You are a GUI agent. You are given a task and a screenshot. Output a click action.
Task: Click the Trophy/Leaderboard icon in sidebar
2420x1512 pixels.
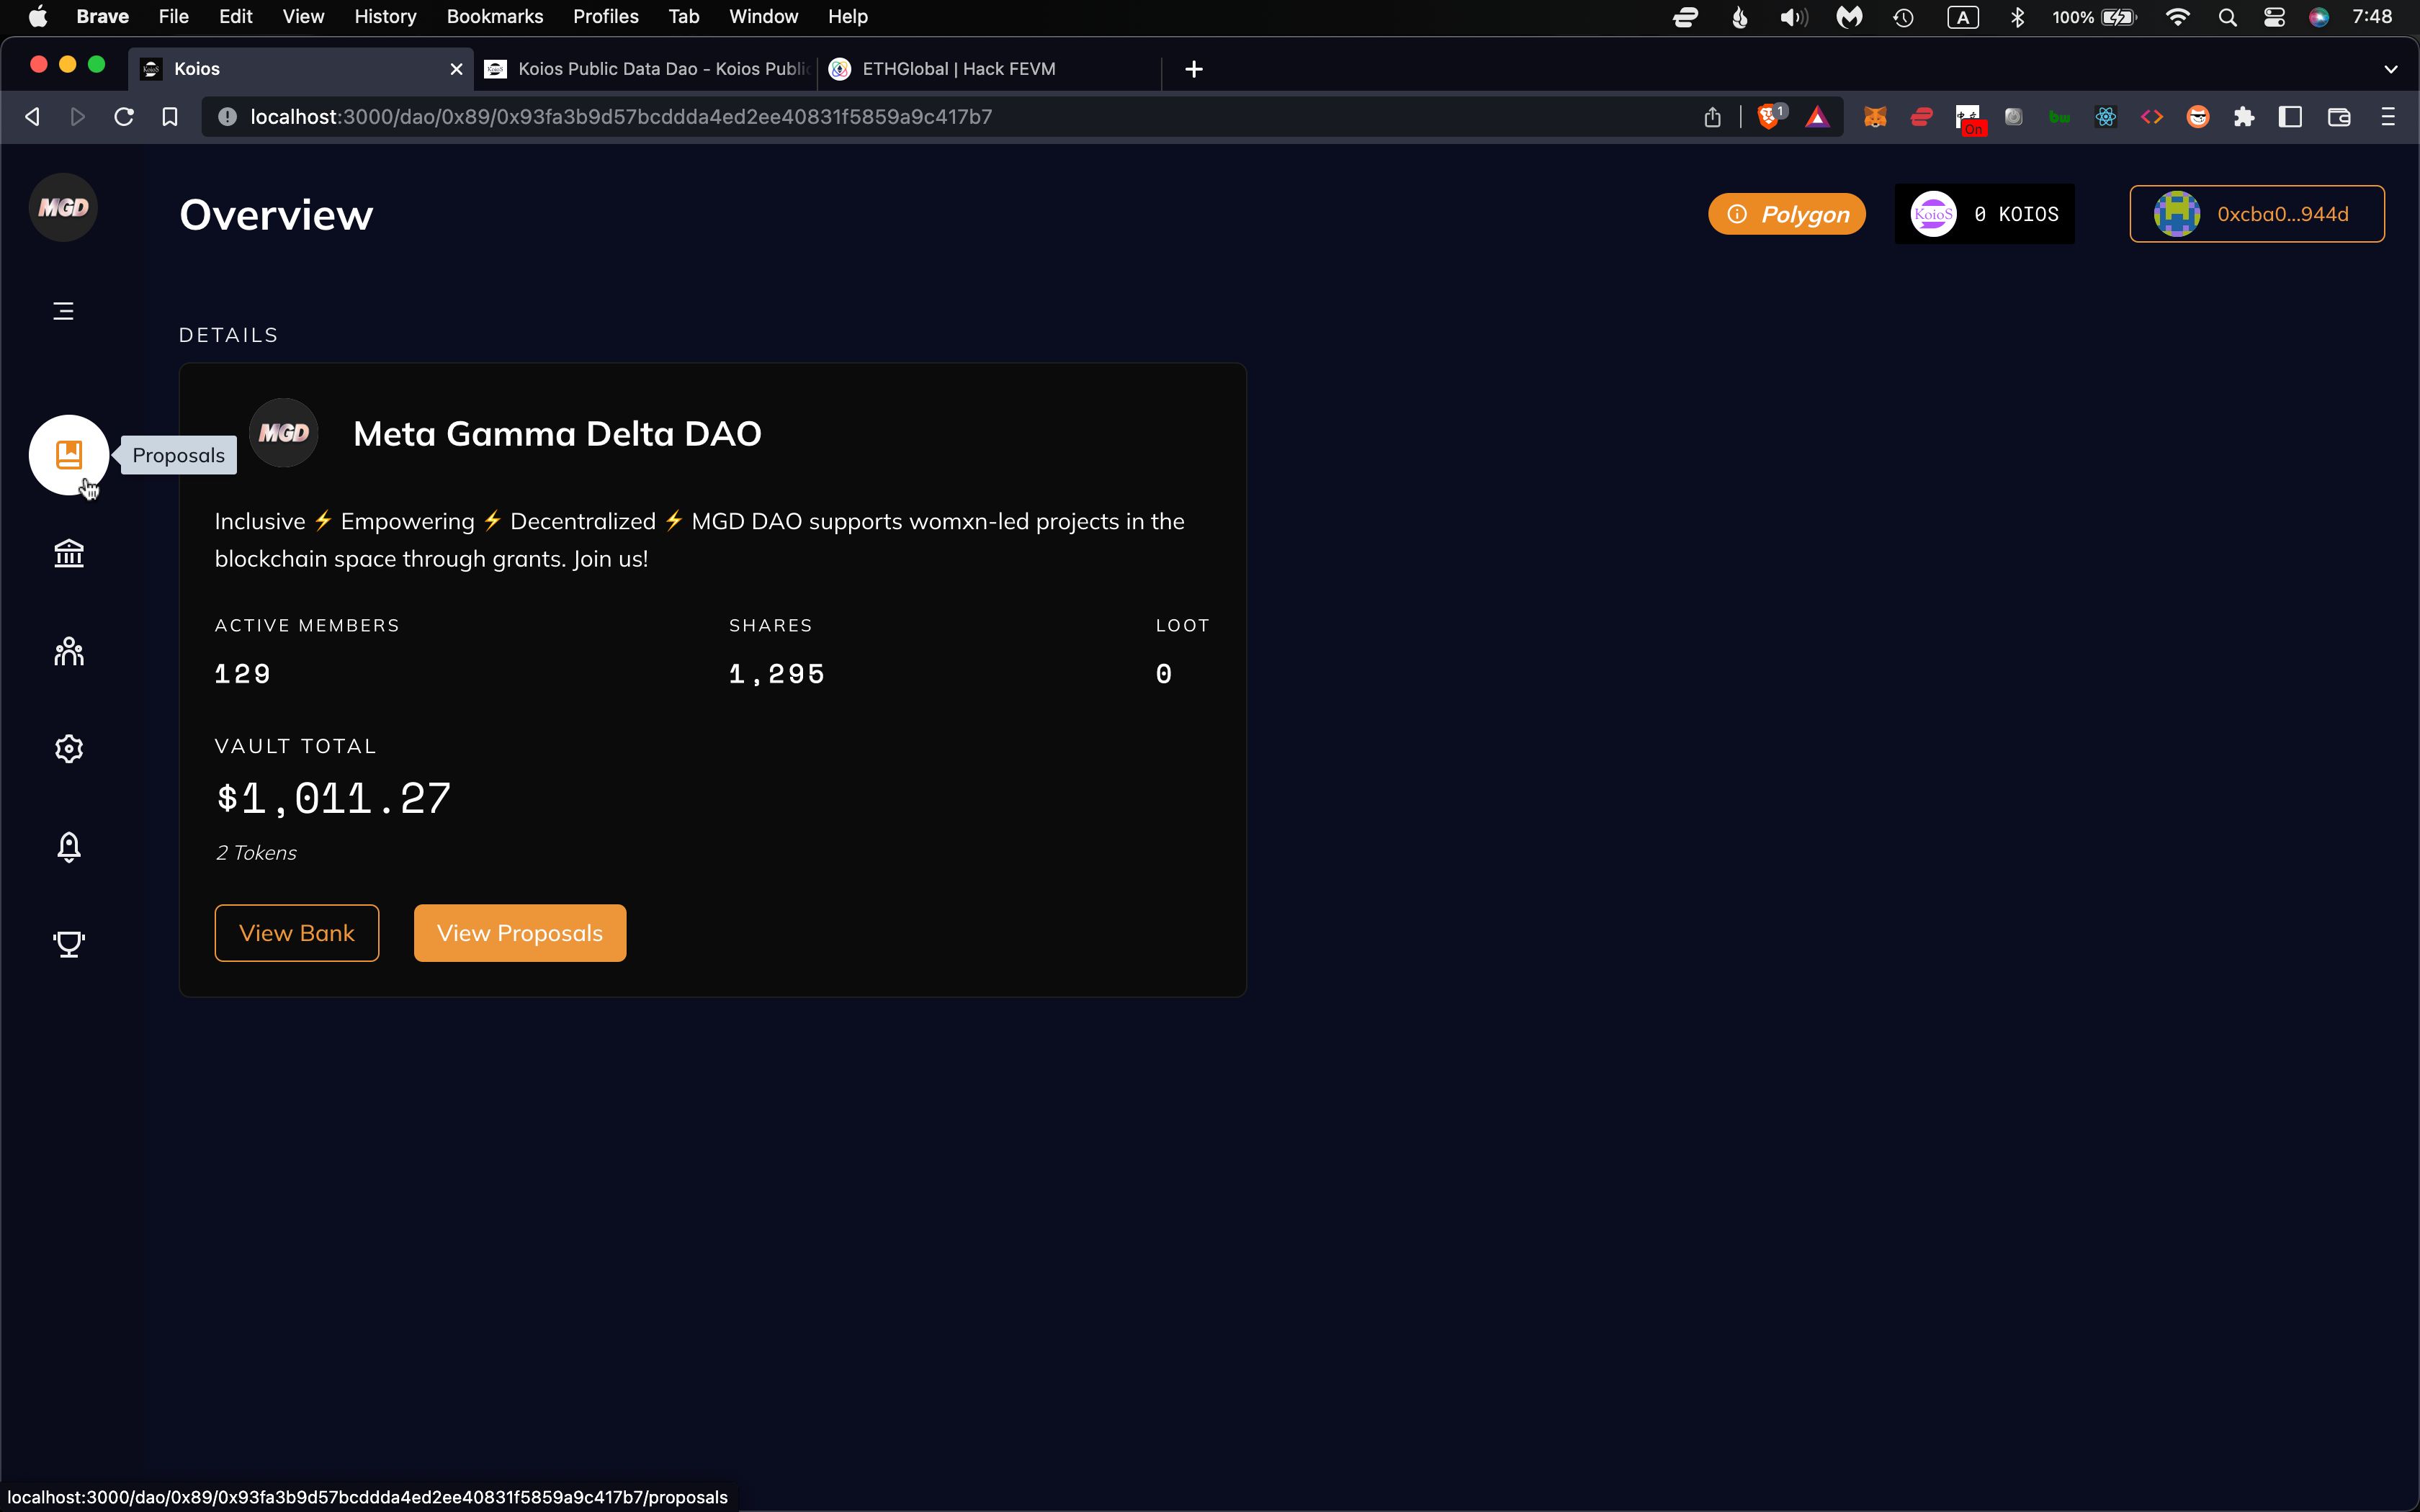pyautogui.click(x=68, y=942)
